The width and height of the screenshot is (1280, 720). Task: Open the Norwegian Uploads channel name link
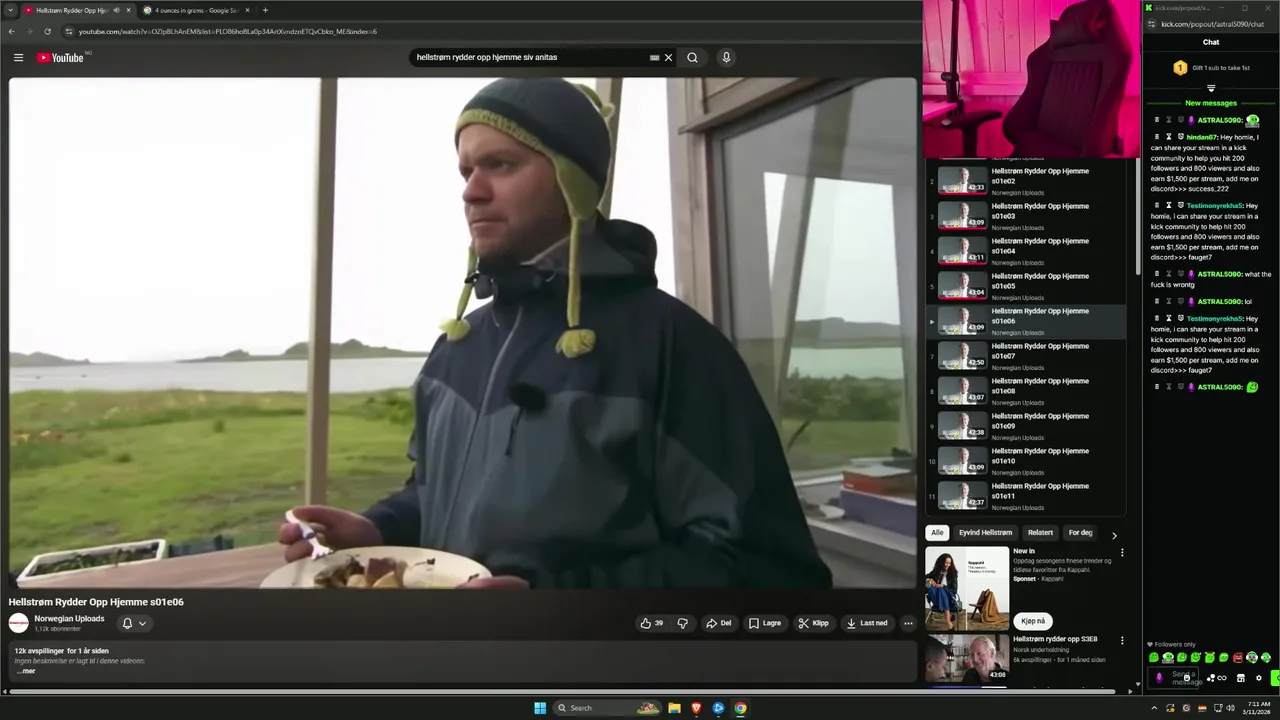[x=69, y=618]
